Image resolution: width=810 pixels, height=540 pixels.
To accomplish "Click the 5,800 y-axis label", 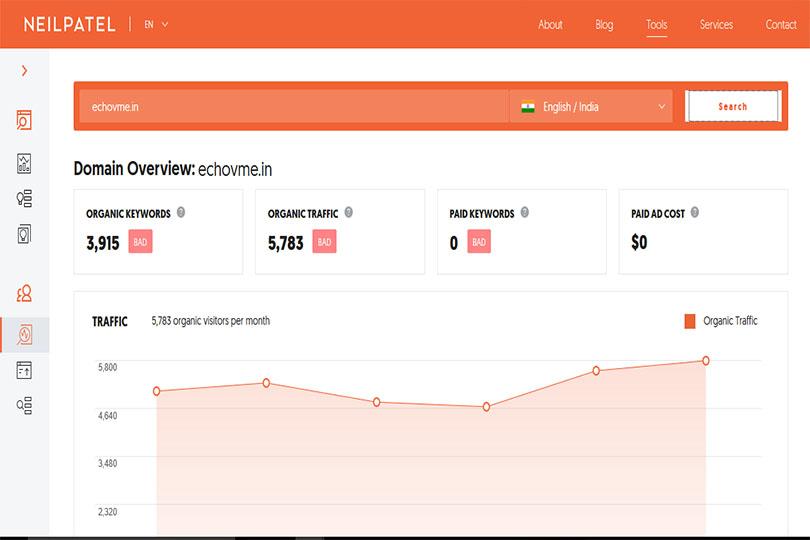I will 107,367.
